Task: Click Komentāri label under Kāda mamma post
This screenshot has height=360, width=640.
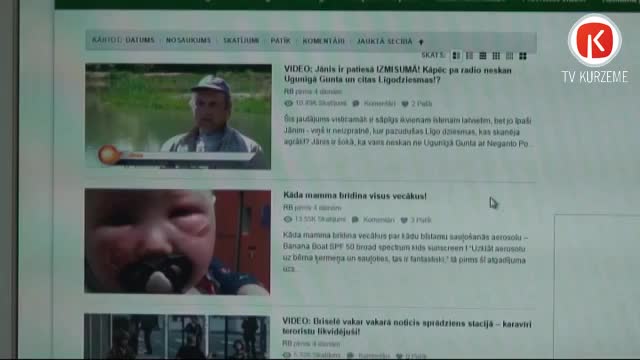Action: (x=378, y=220)
